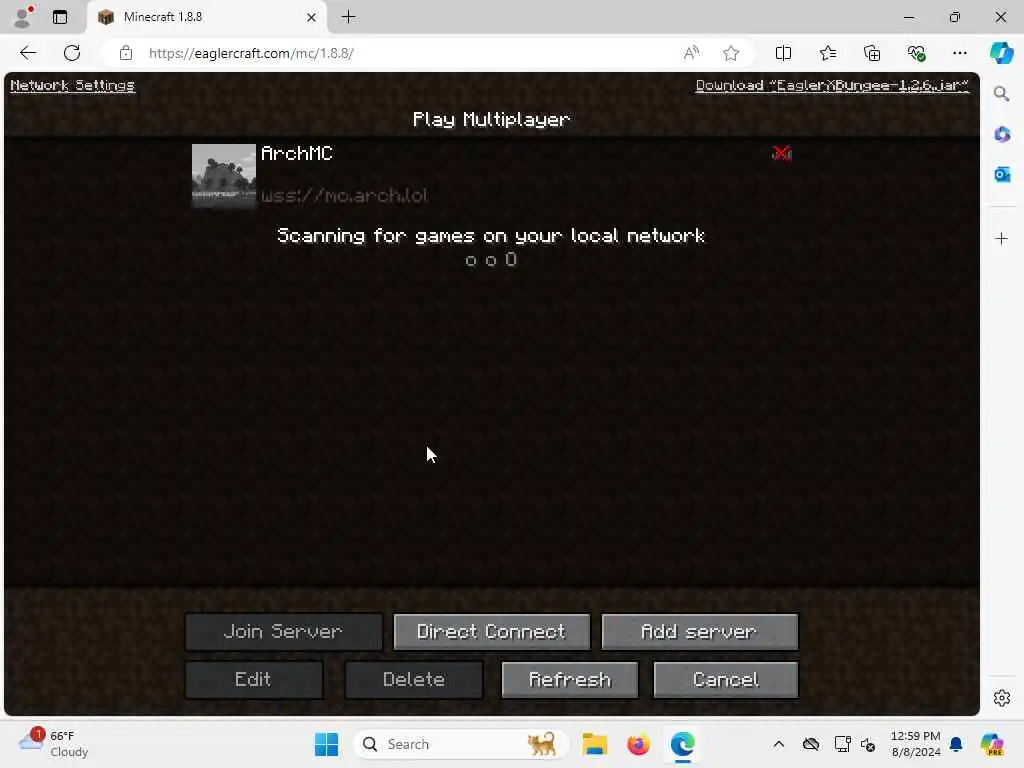Click the Join Server button
Viewport: 1024px width, 768px height.
tap(283, 632)
